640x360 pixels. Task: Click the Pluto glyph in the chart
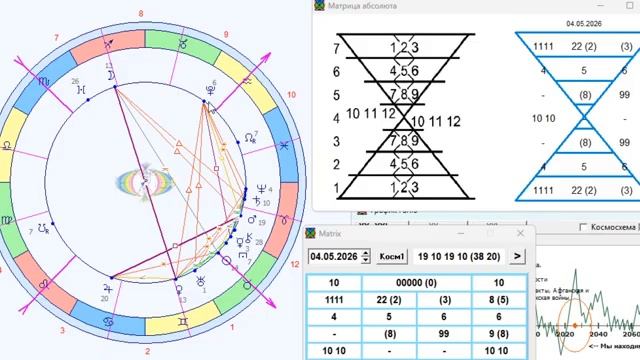point(210,91)
